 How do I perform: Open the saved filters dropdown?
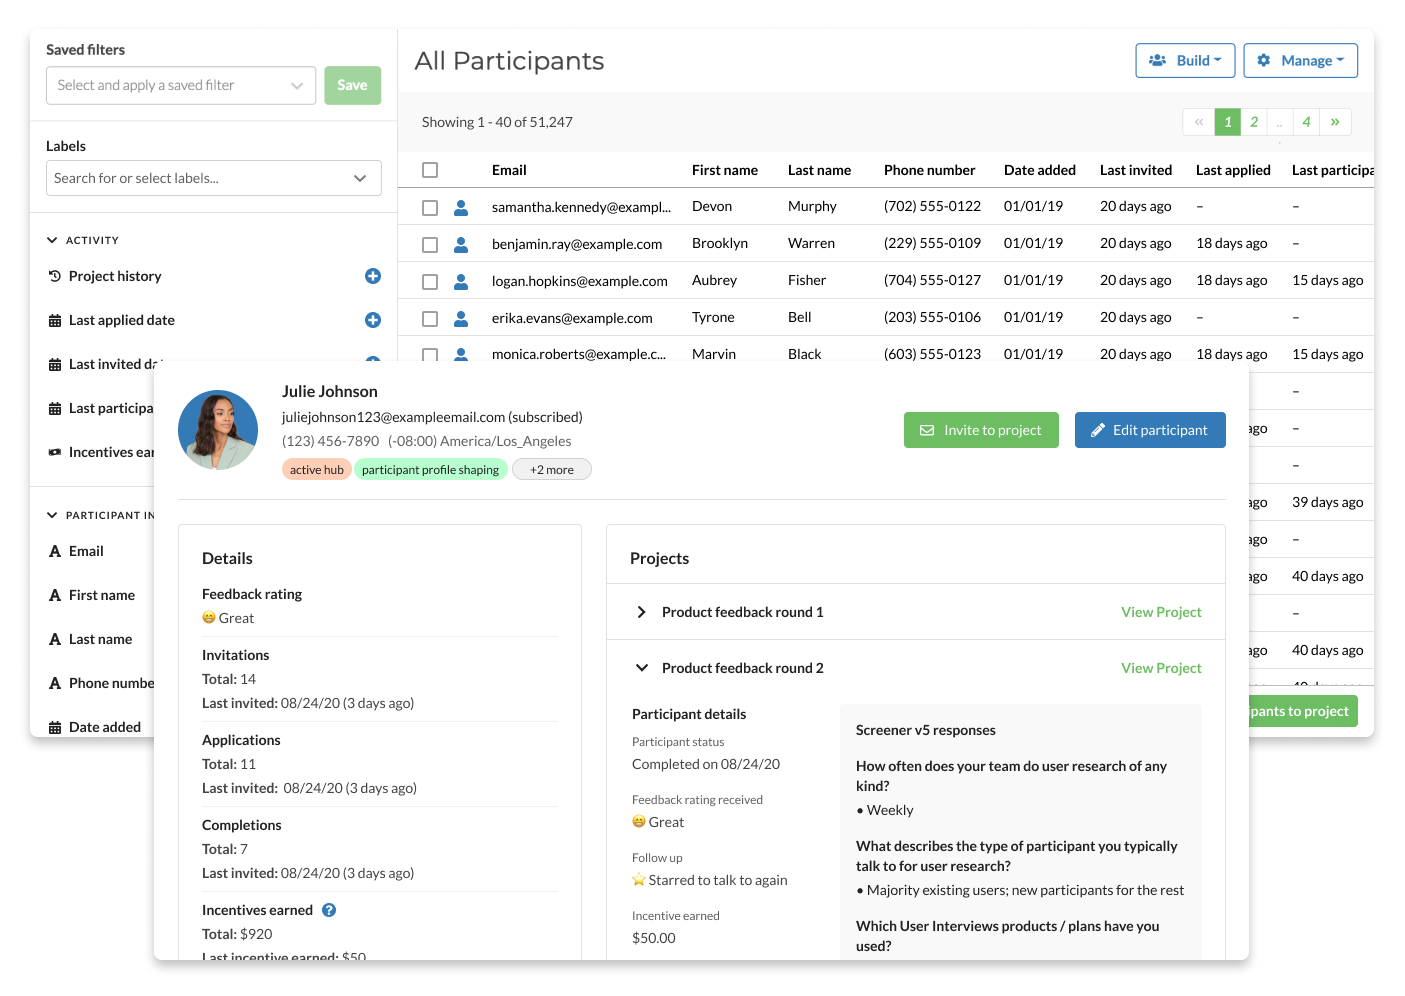point(180,85)
